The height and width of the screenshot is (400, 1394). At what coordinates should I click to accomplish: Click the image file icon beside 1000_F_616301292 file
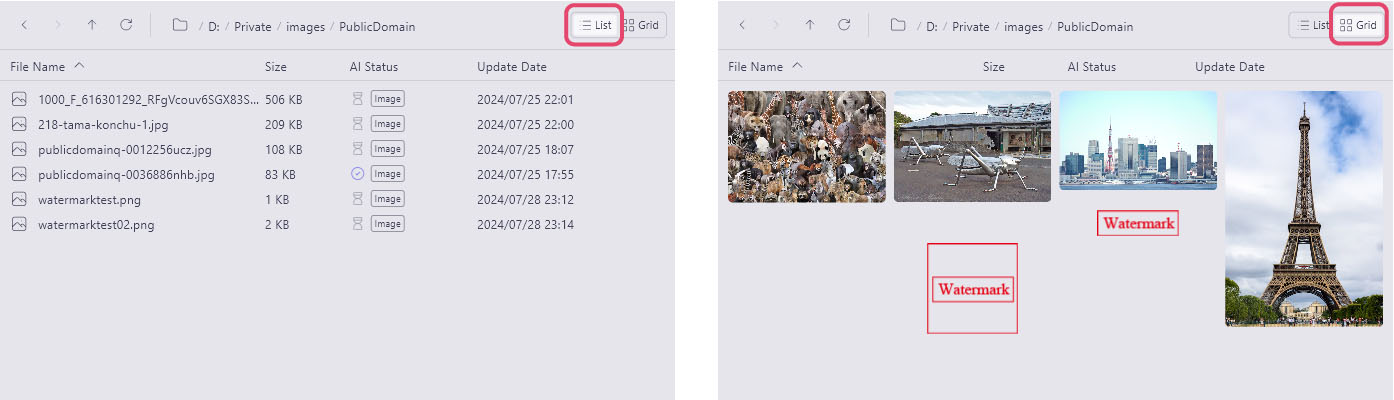19,99
